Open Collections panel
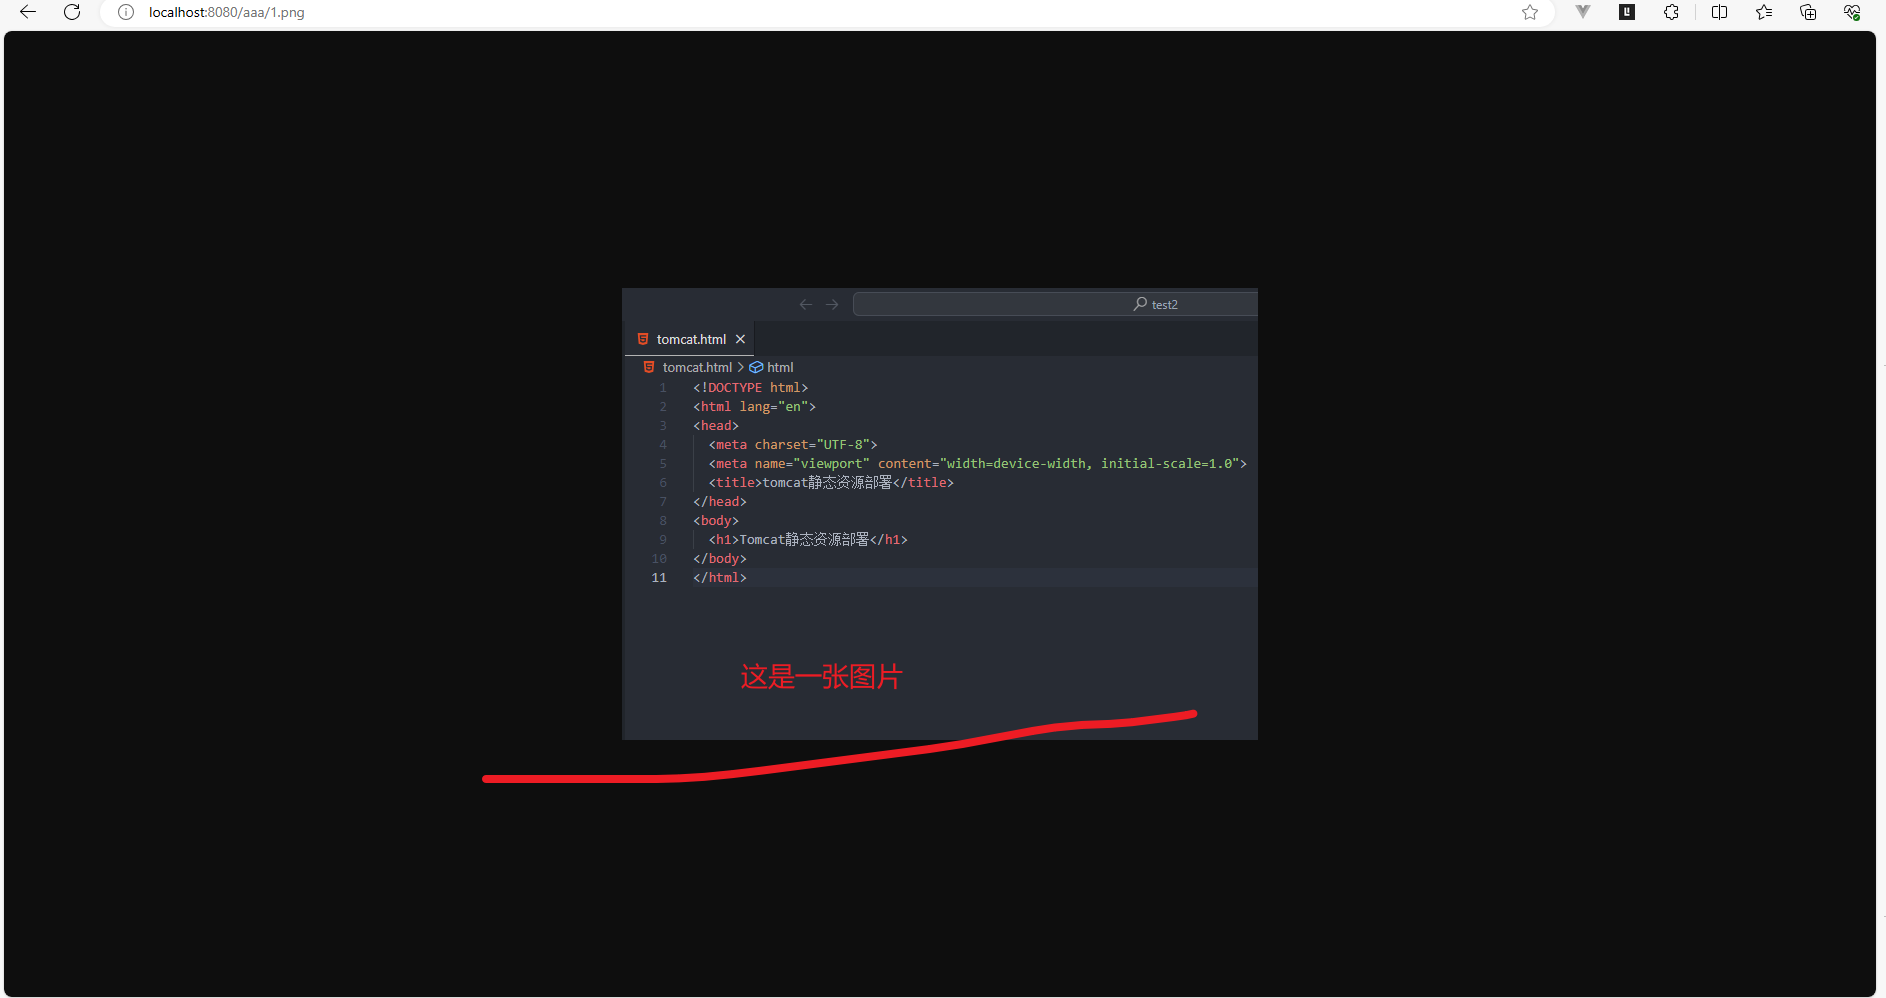The height and width of the screenshot is (998, 1886). click(x=1808, y=12)
